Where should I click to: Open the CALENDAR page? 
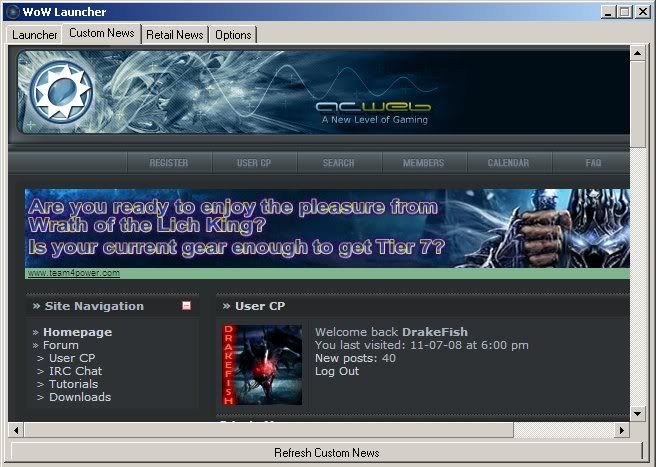tap(508, 163)
